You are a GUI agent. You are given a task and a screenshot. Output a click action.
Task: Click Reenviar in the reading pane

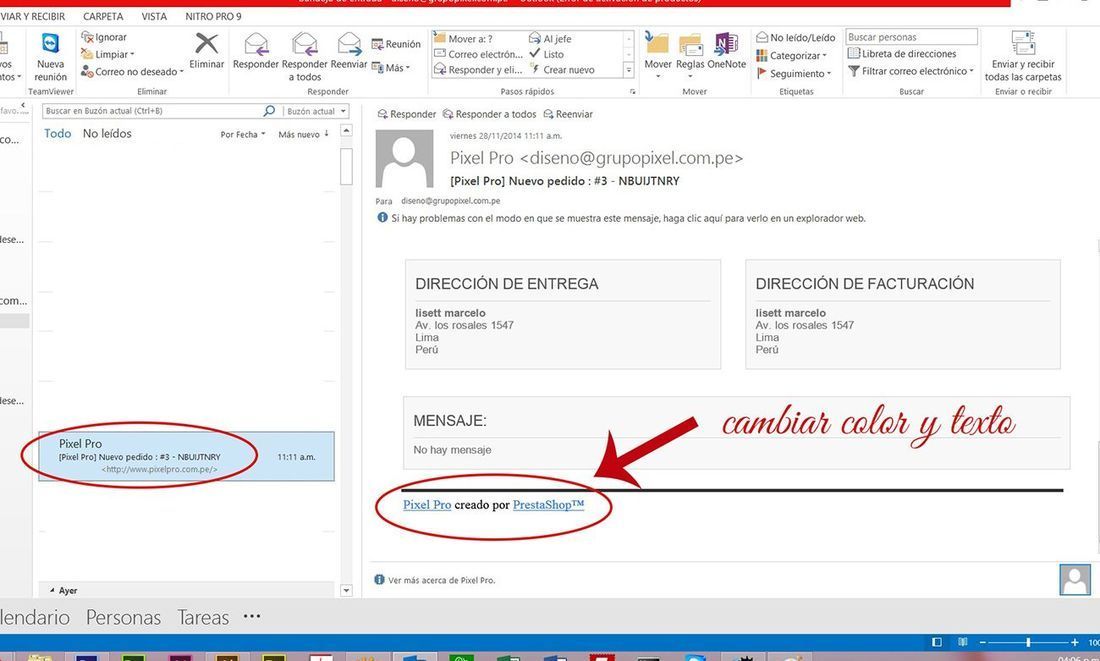pyautogui.click(x=568, y=114)
